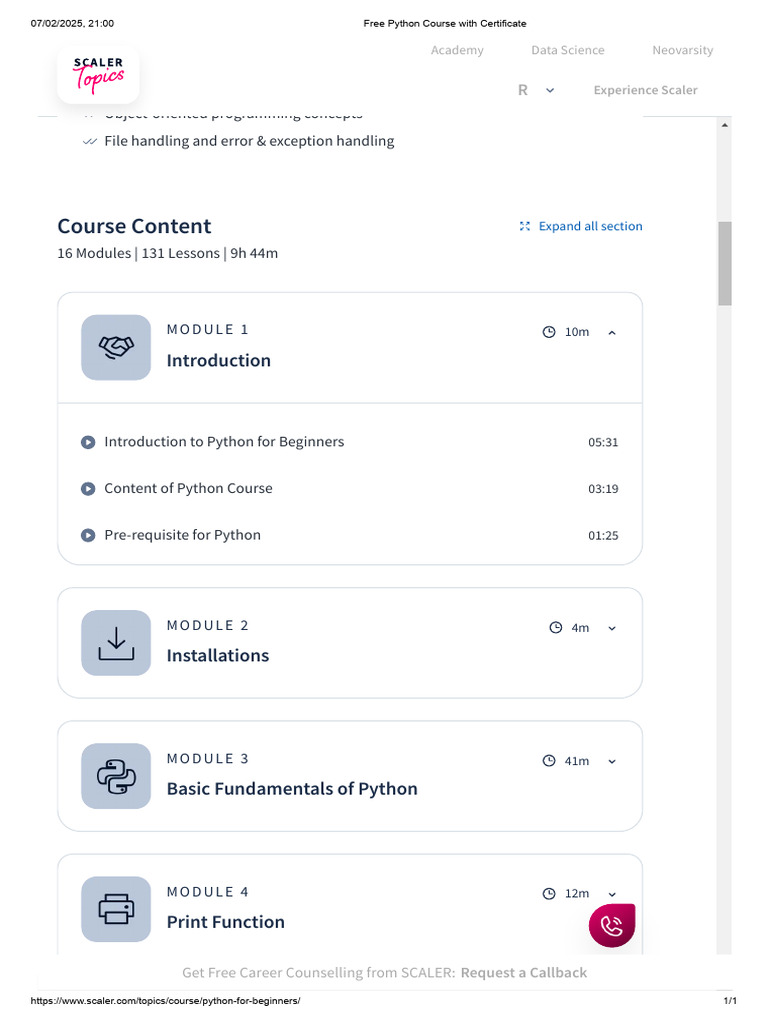
Task: Expand Module 3 Basic Fundamentals chevron
Action: [x=612, y=761]
